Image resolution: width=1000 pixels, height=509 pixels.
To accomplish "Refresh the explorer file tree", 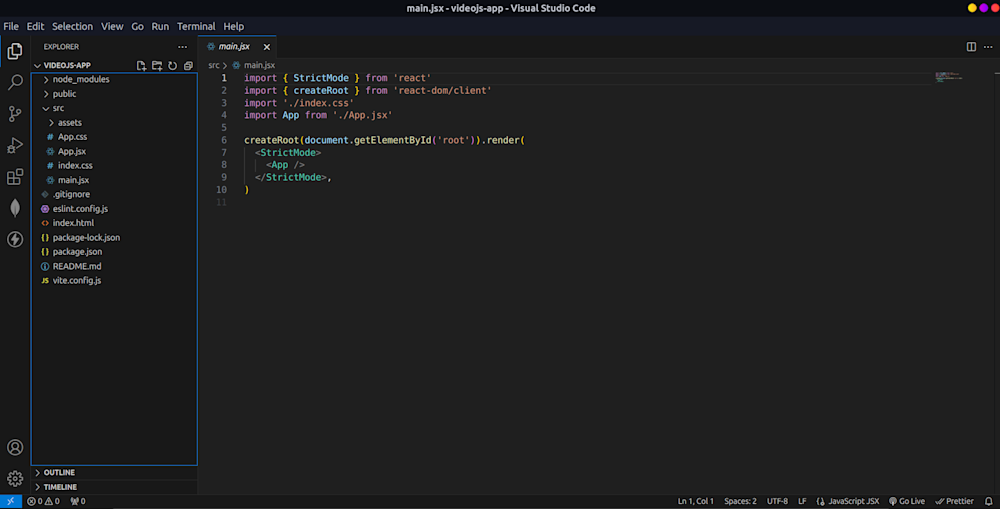I will 172,66.
